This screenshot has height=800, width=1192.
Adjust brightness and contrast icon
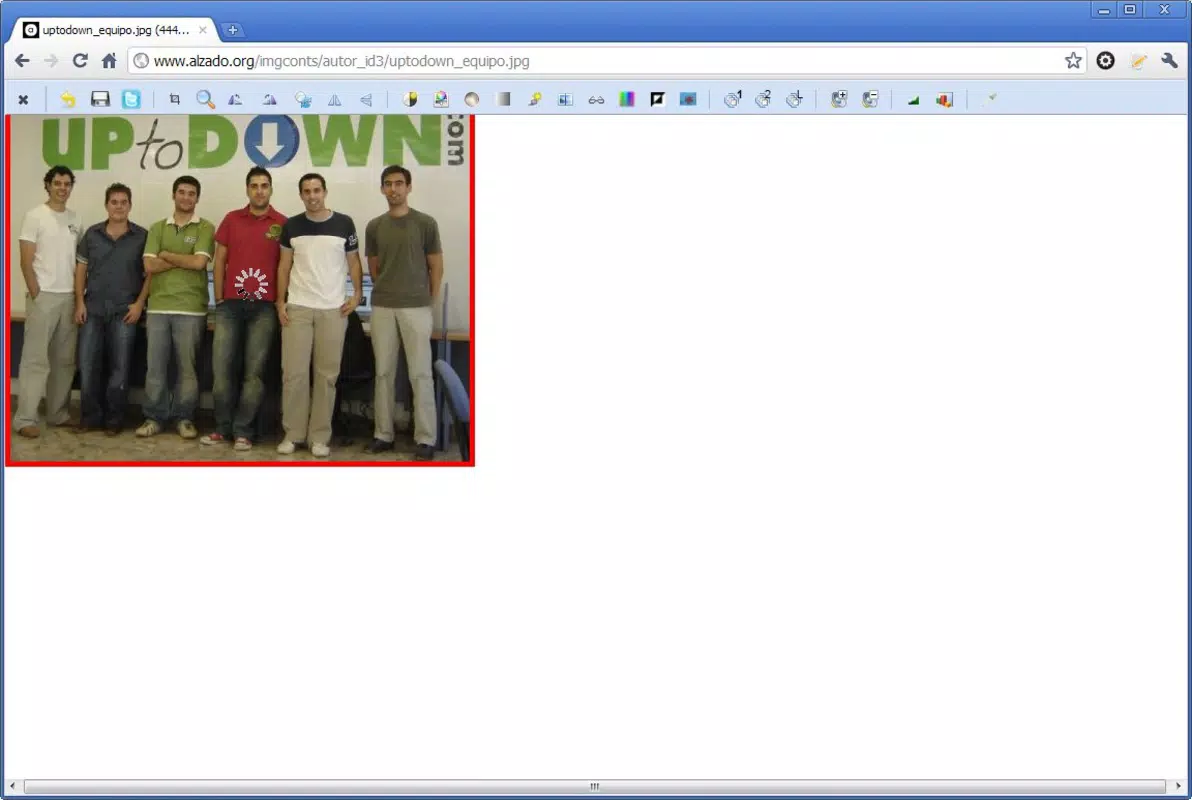click(x=411, y=99)
